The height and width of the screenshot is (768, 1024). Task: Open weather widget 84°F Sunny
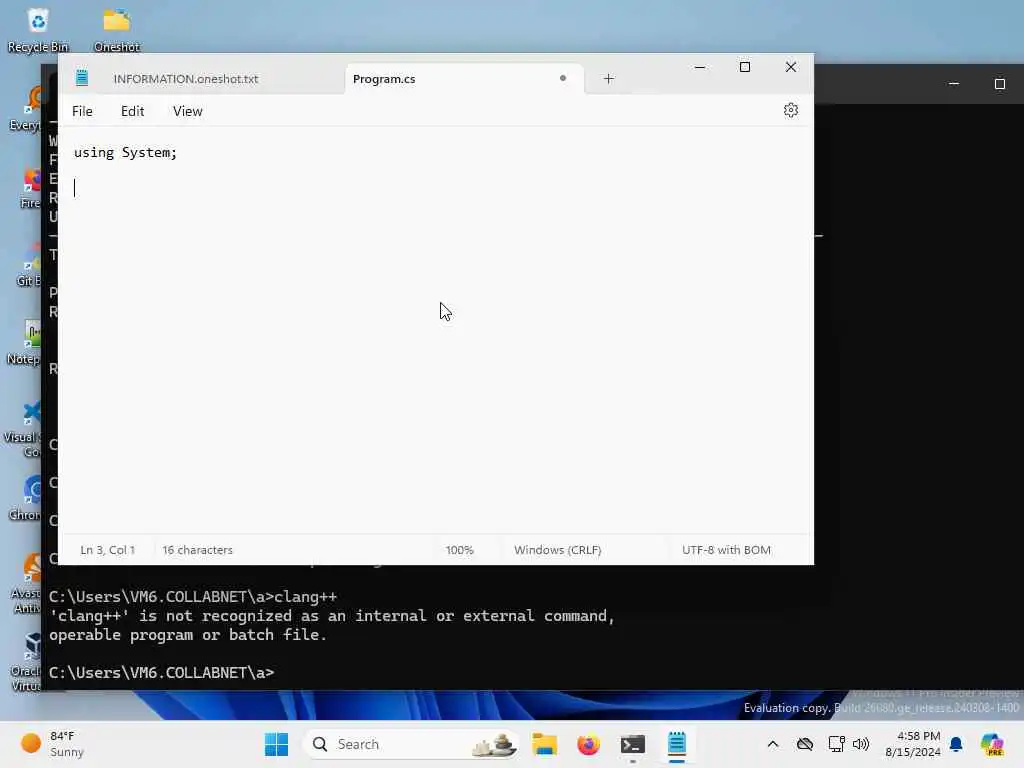point(52,744)
